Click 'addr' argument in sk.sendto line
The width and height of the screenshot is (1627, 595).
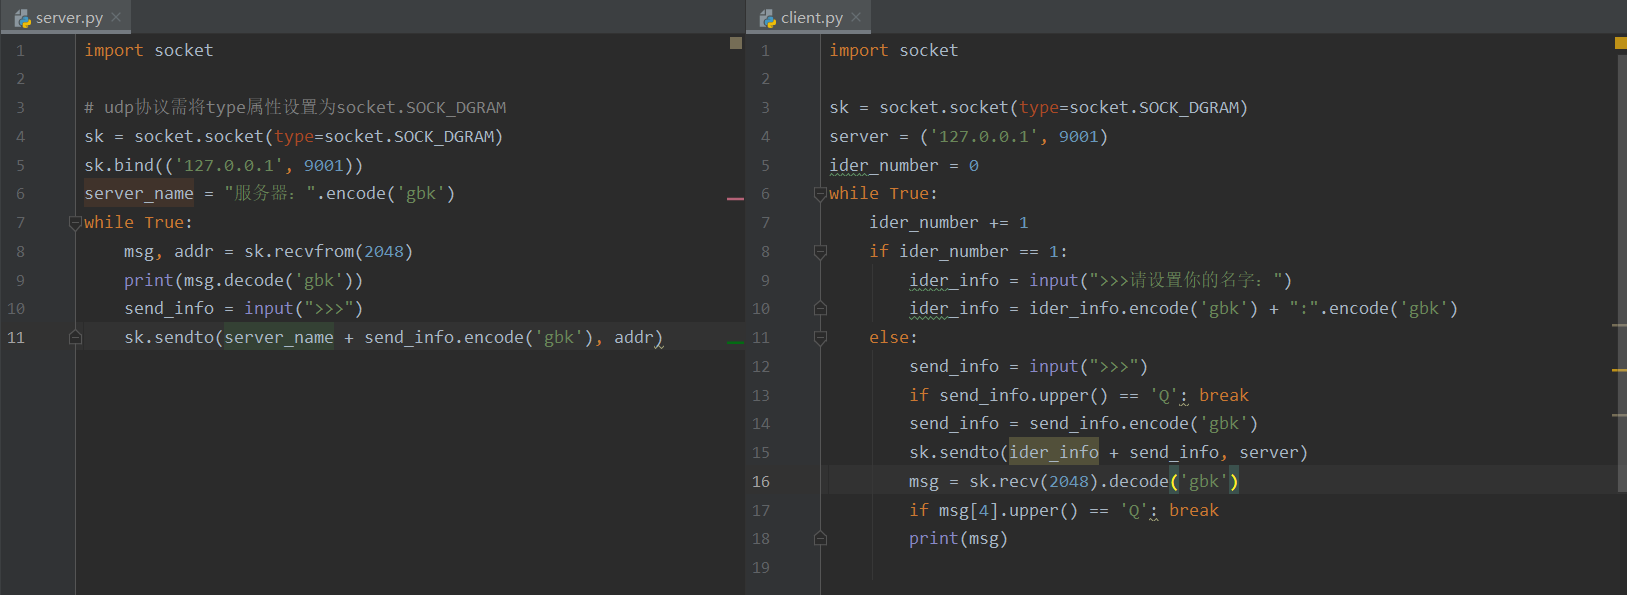(x=634, y=338)
